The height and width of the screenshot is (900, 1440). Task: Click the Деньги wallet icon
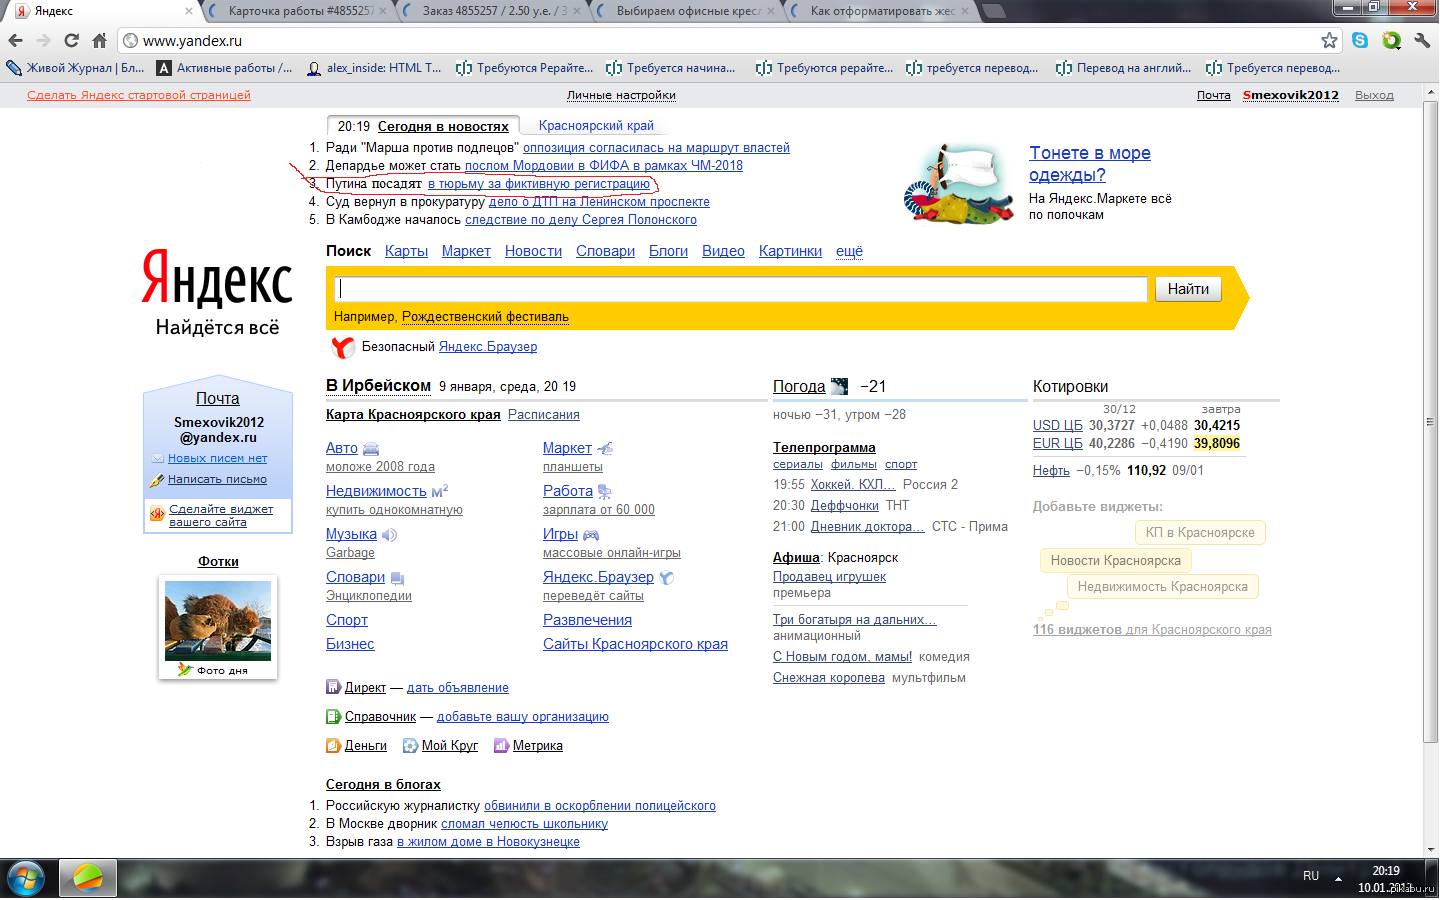(x=334, y=745)
